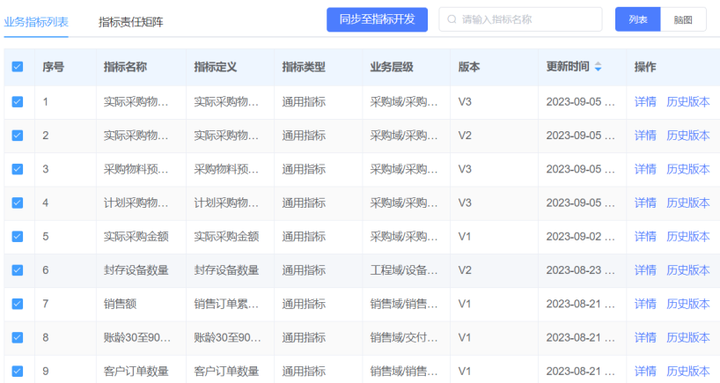720x383 pixels.
Task: View 历史版本 for 封存设备数量 row
Action: pos(688,270)
